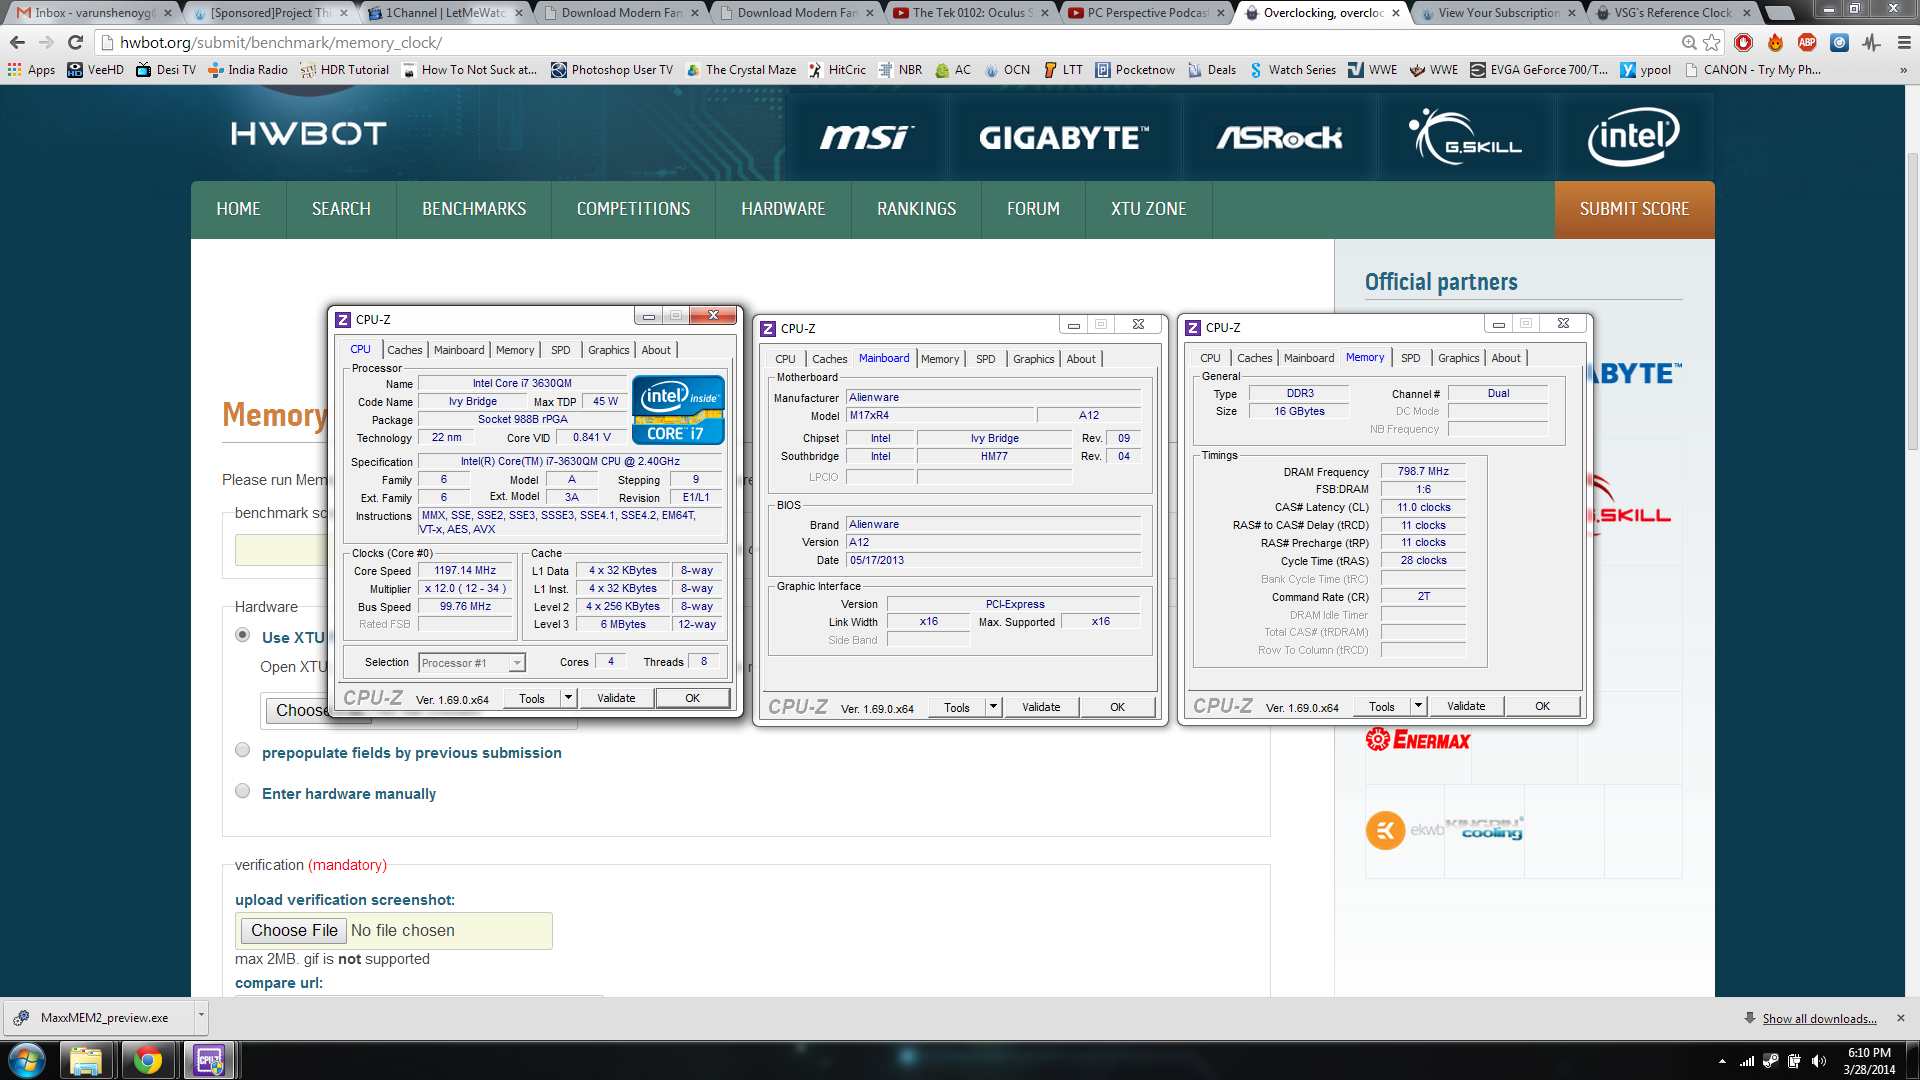Image resolution: width=1920 pixels, height=1080 pixels.
Task: Click Tools button in Mainboard CPU-Z window
Action: [x=956, y=707]
